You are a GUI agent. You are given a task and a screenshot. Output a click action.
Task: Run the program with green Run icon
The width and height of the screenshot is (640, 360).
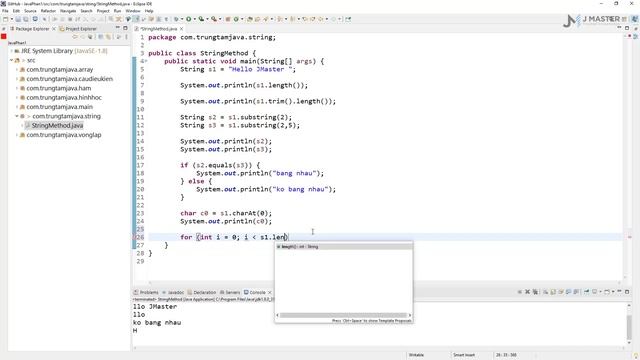click(189, 19)
